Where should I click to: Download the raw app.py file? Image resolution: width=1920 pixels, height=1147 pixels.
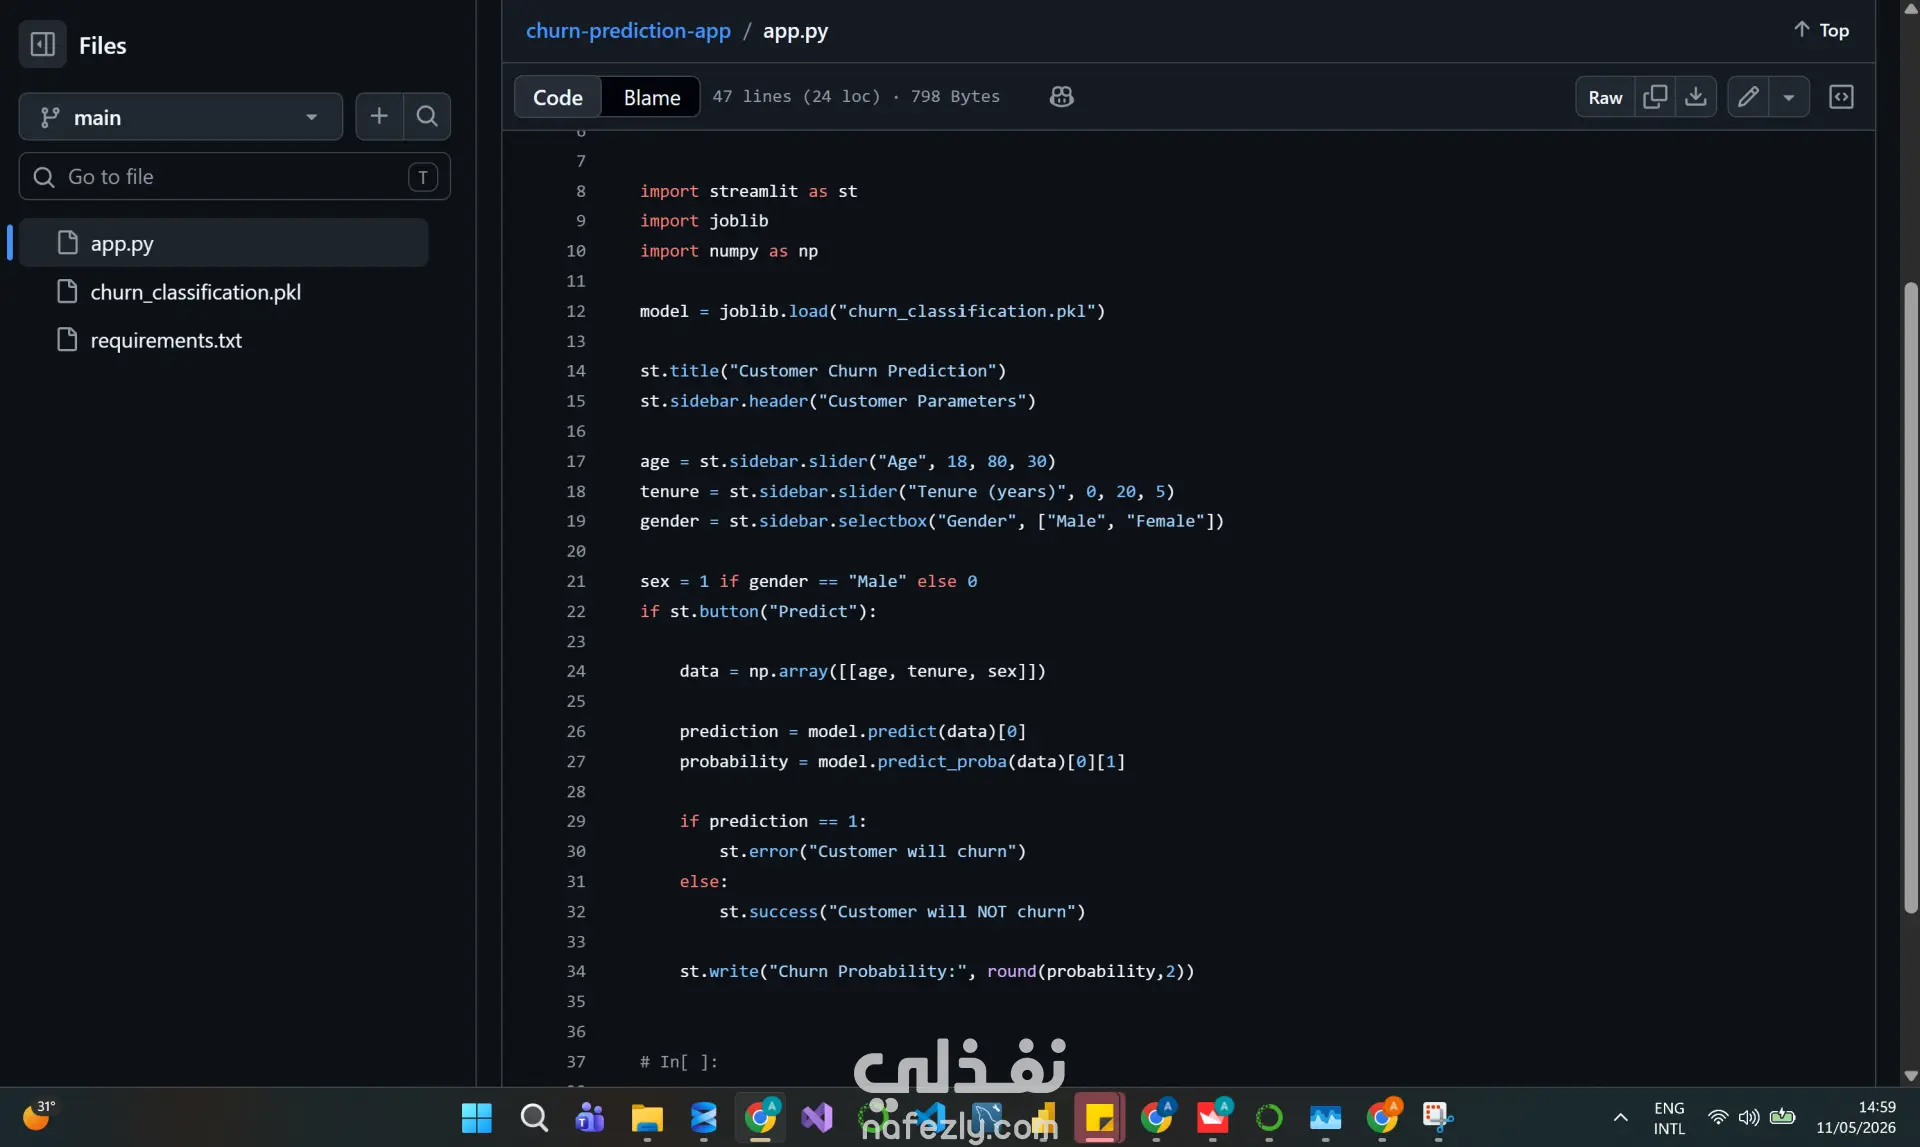click(1696, 97)
